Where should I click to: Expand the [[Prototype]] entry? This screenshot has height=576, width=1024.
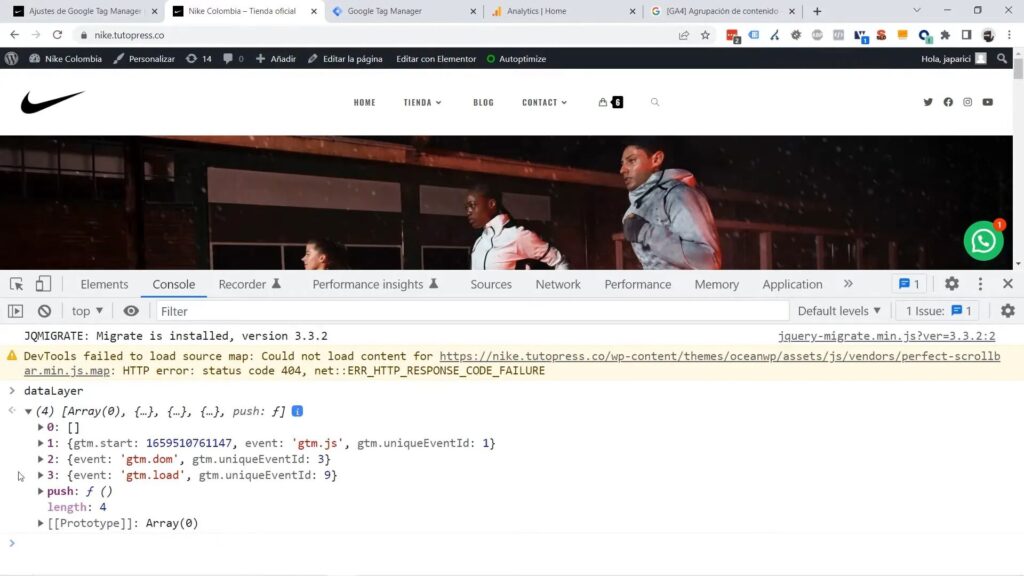point(40,523)
